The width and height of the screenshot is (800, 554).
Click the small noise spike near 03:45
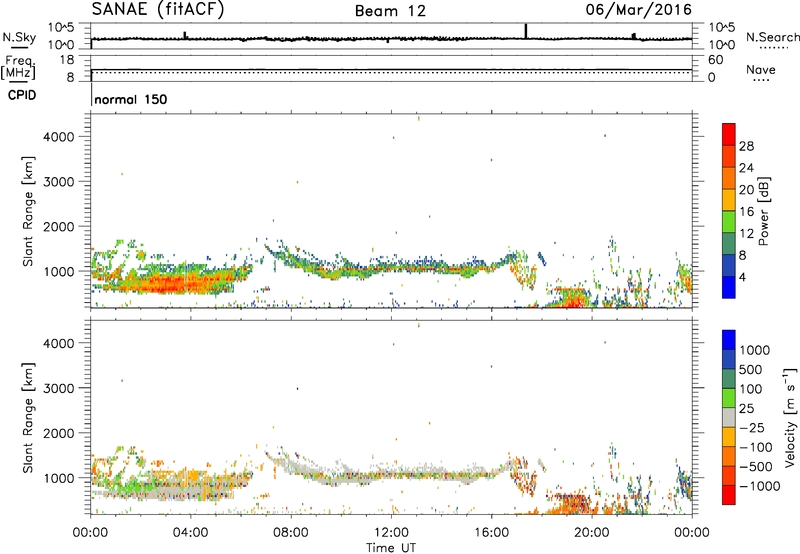(x=185, y=35)
